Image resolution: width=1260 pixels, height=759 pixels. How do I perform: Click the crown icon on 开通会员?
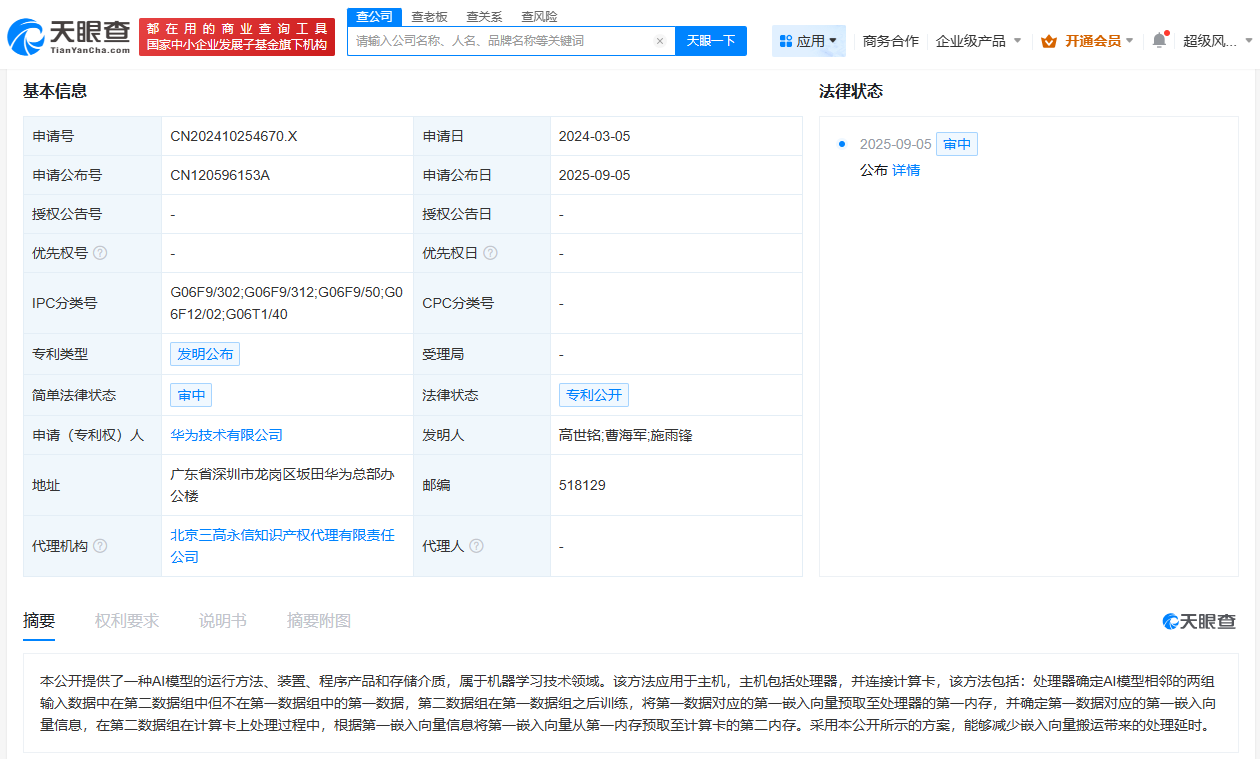click(1048, 40)
